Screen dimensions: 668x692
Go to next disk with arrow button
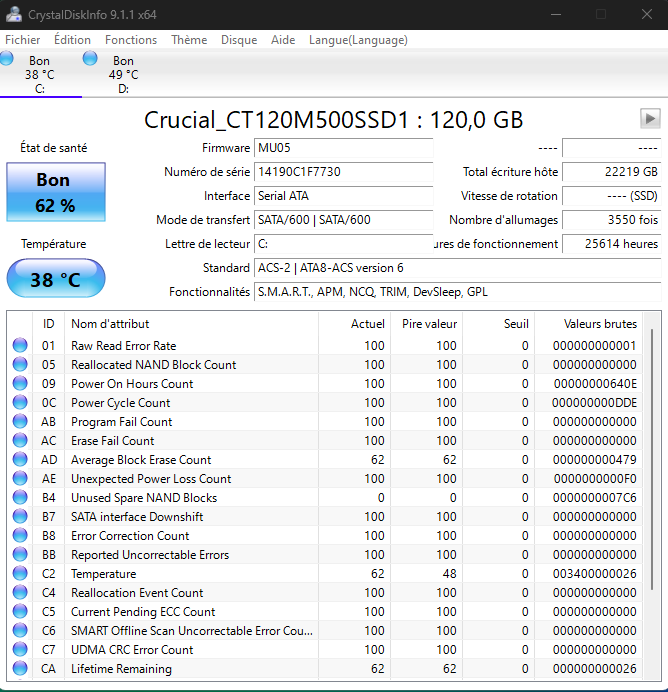coord(650,118)
